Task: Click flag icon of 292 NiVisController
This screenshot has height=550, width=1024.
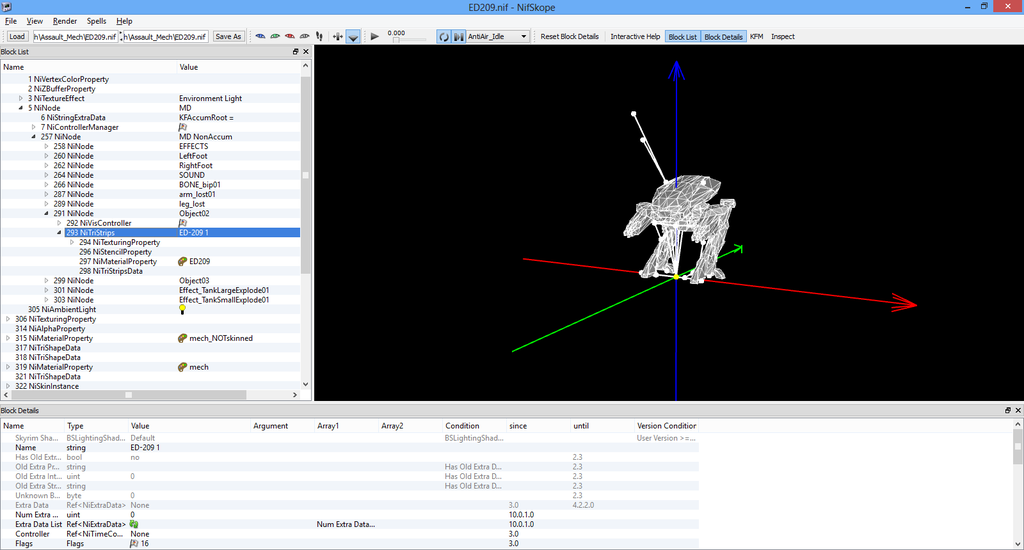Action: coord(183,223)
